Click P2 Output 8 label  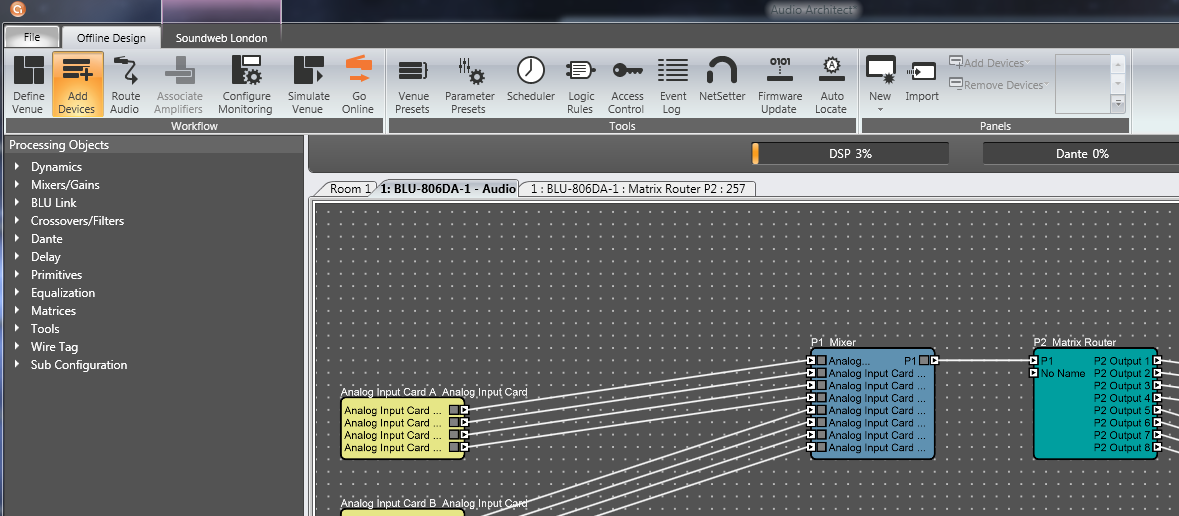click(1122, 448)
